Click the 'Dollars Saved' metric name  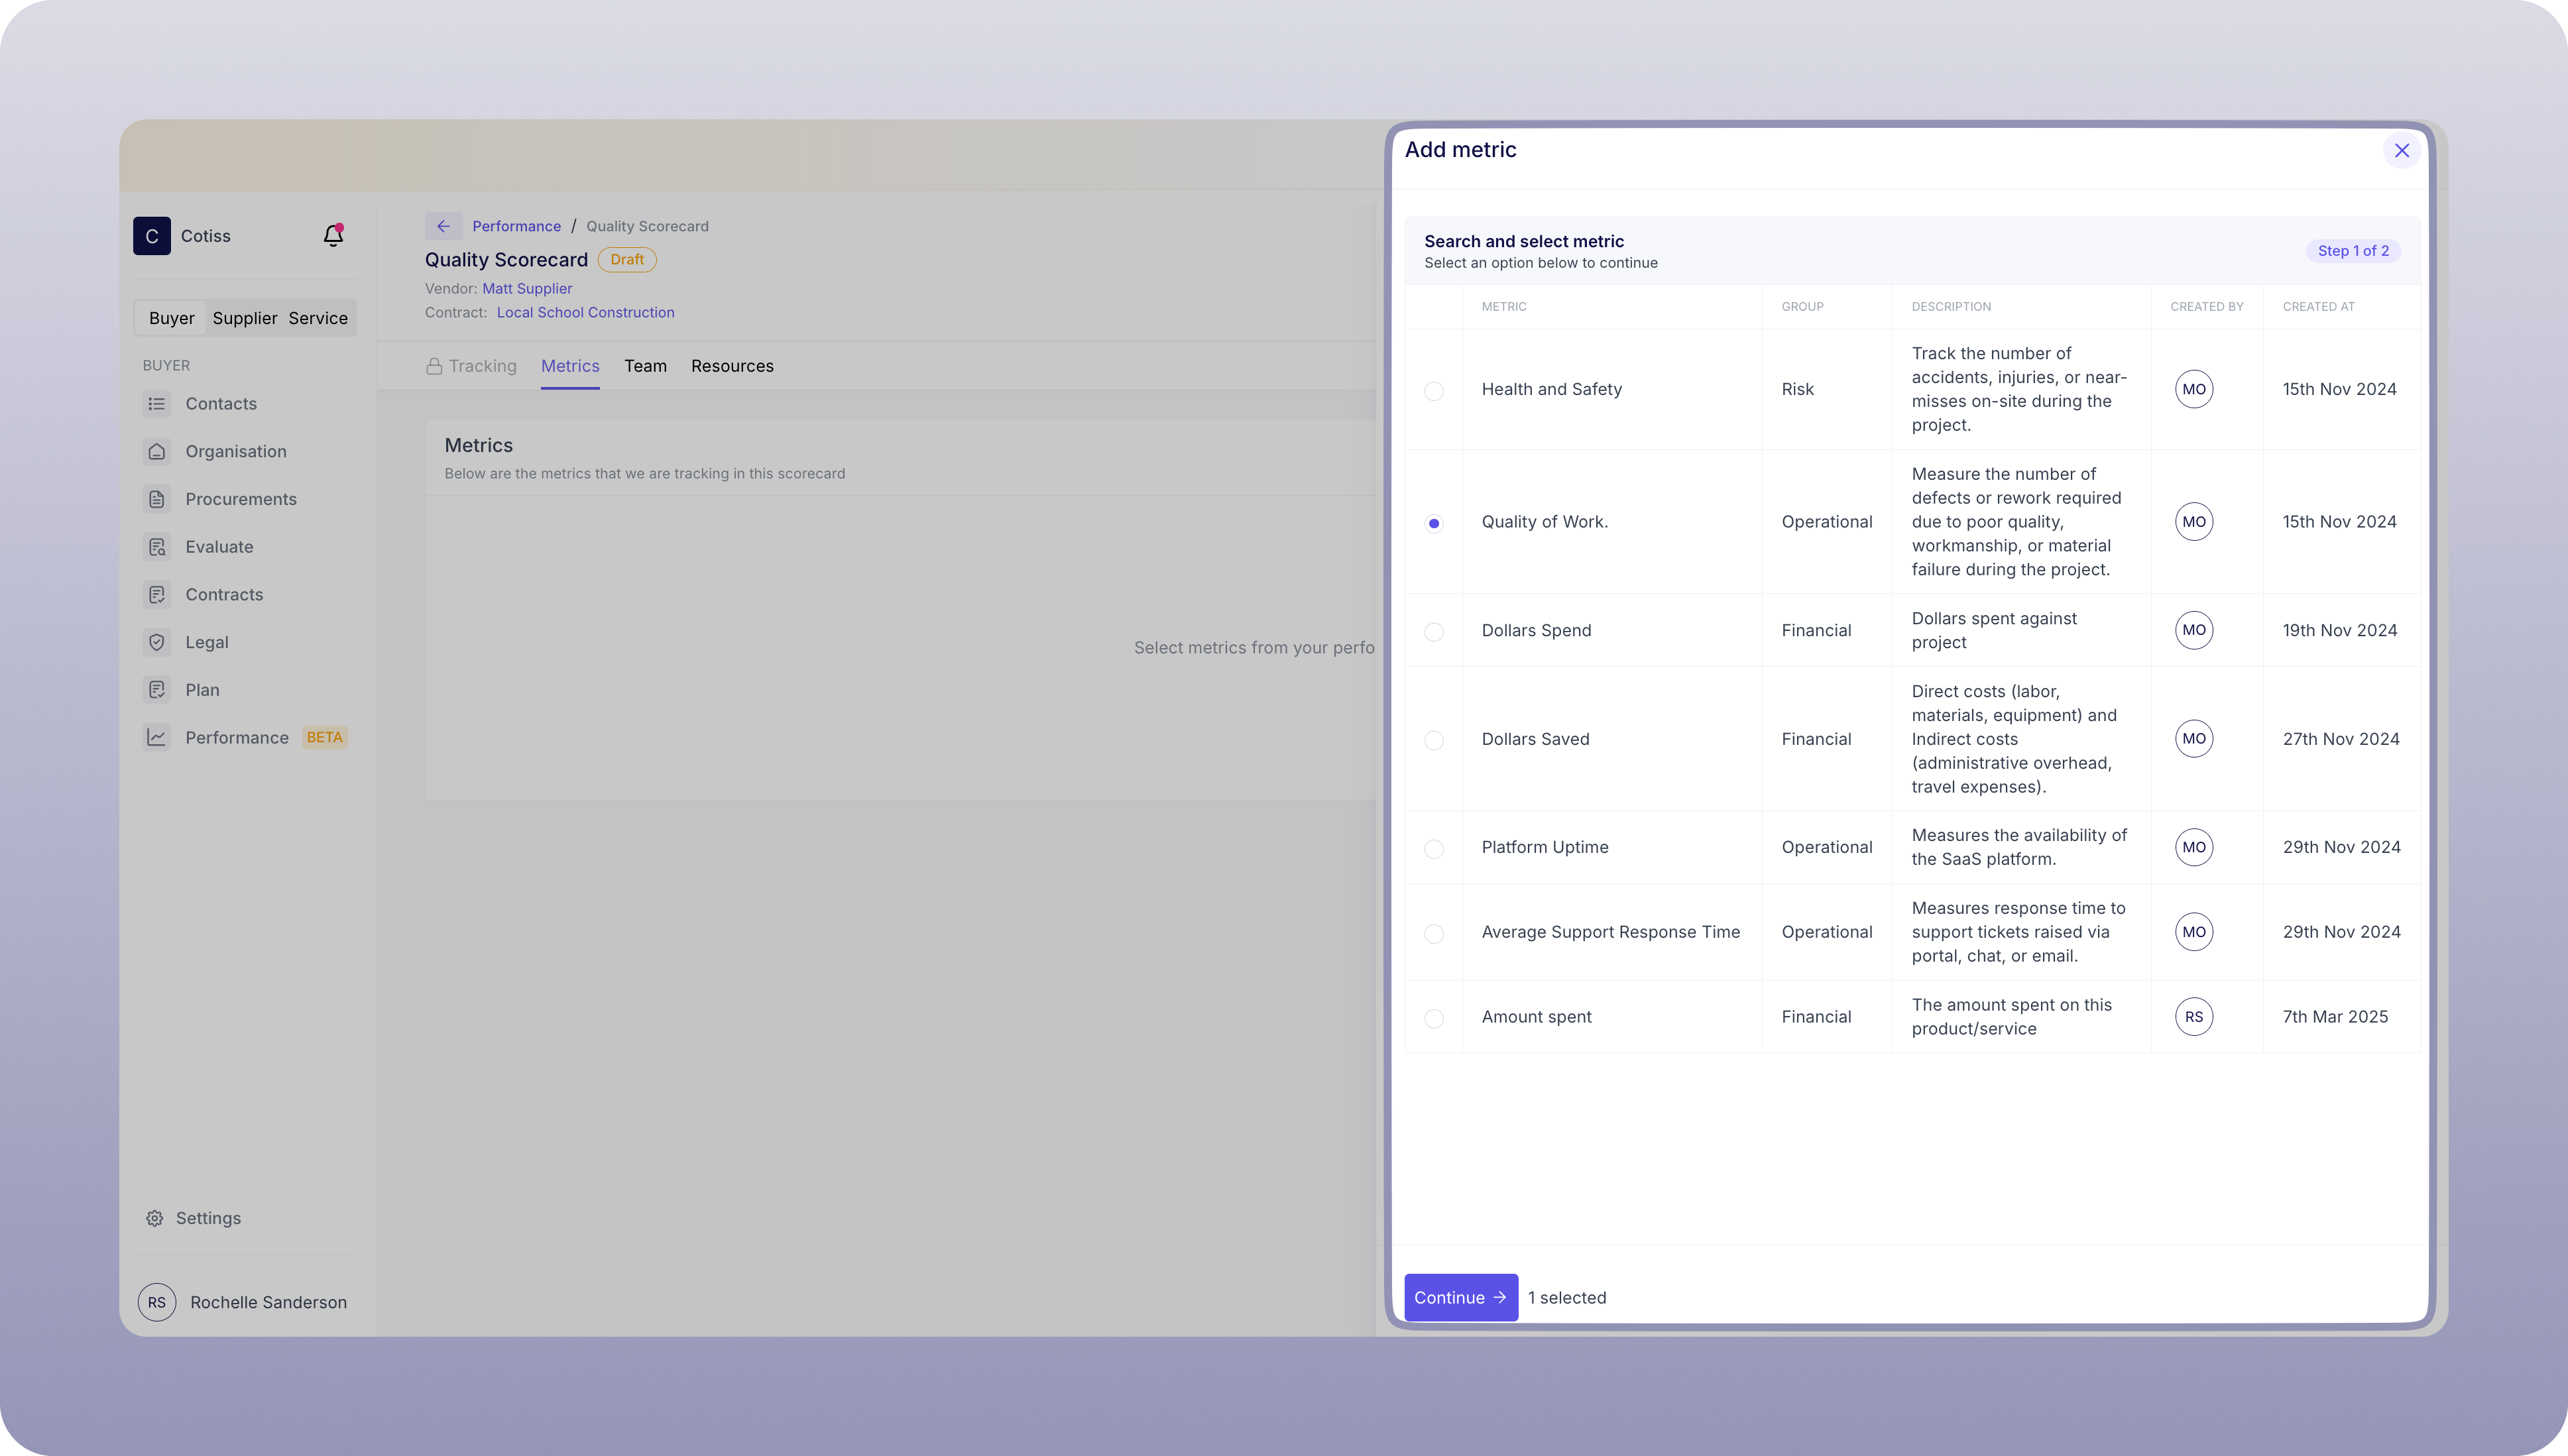tap(1535, 739)
